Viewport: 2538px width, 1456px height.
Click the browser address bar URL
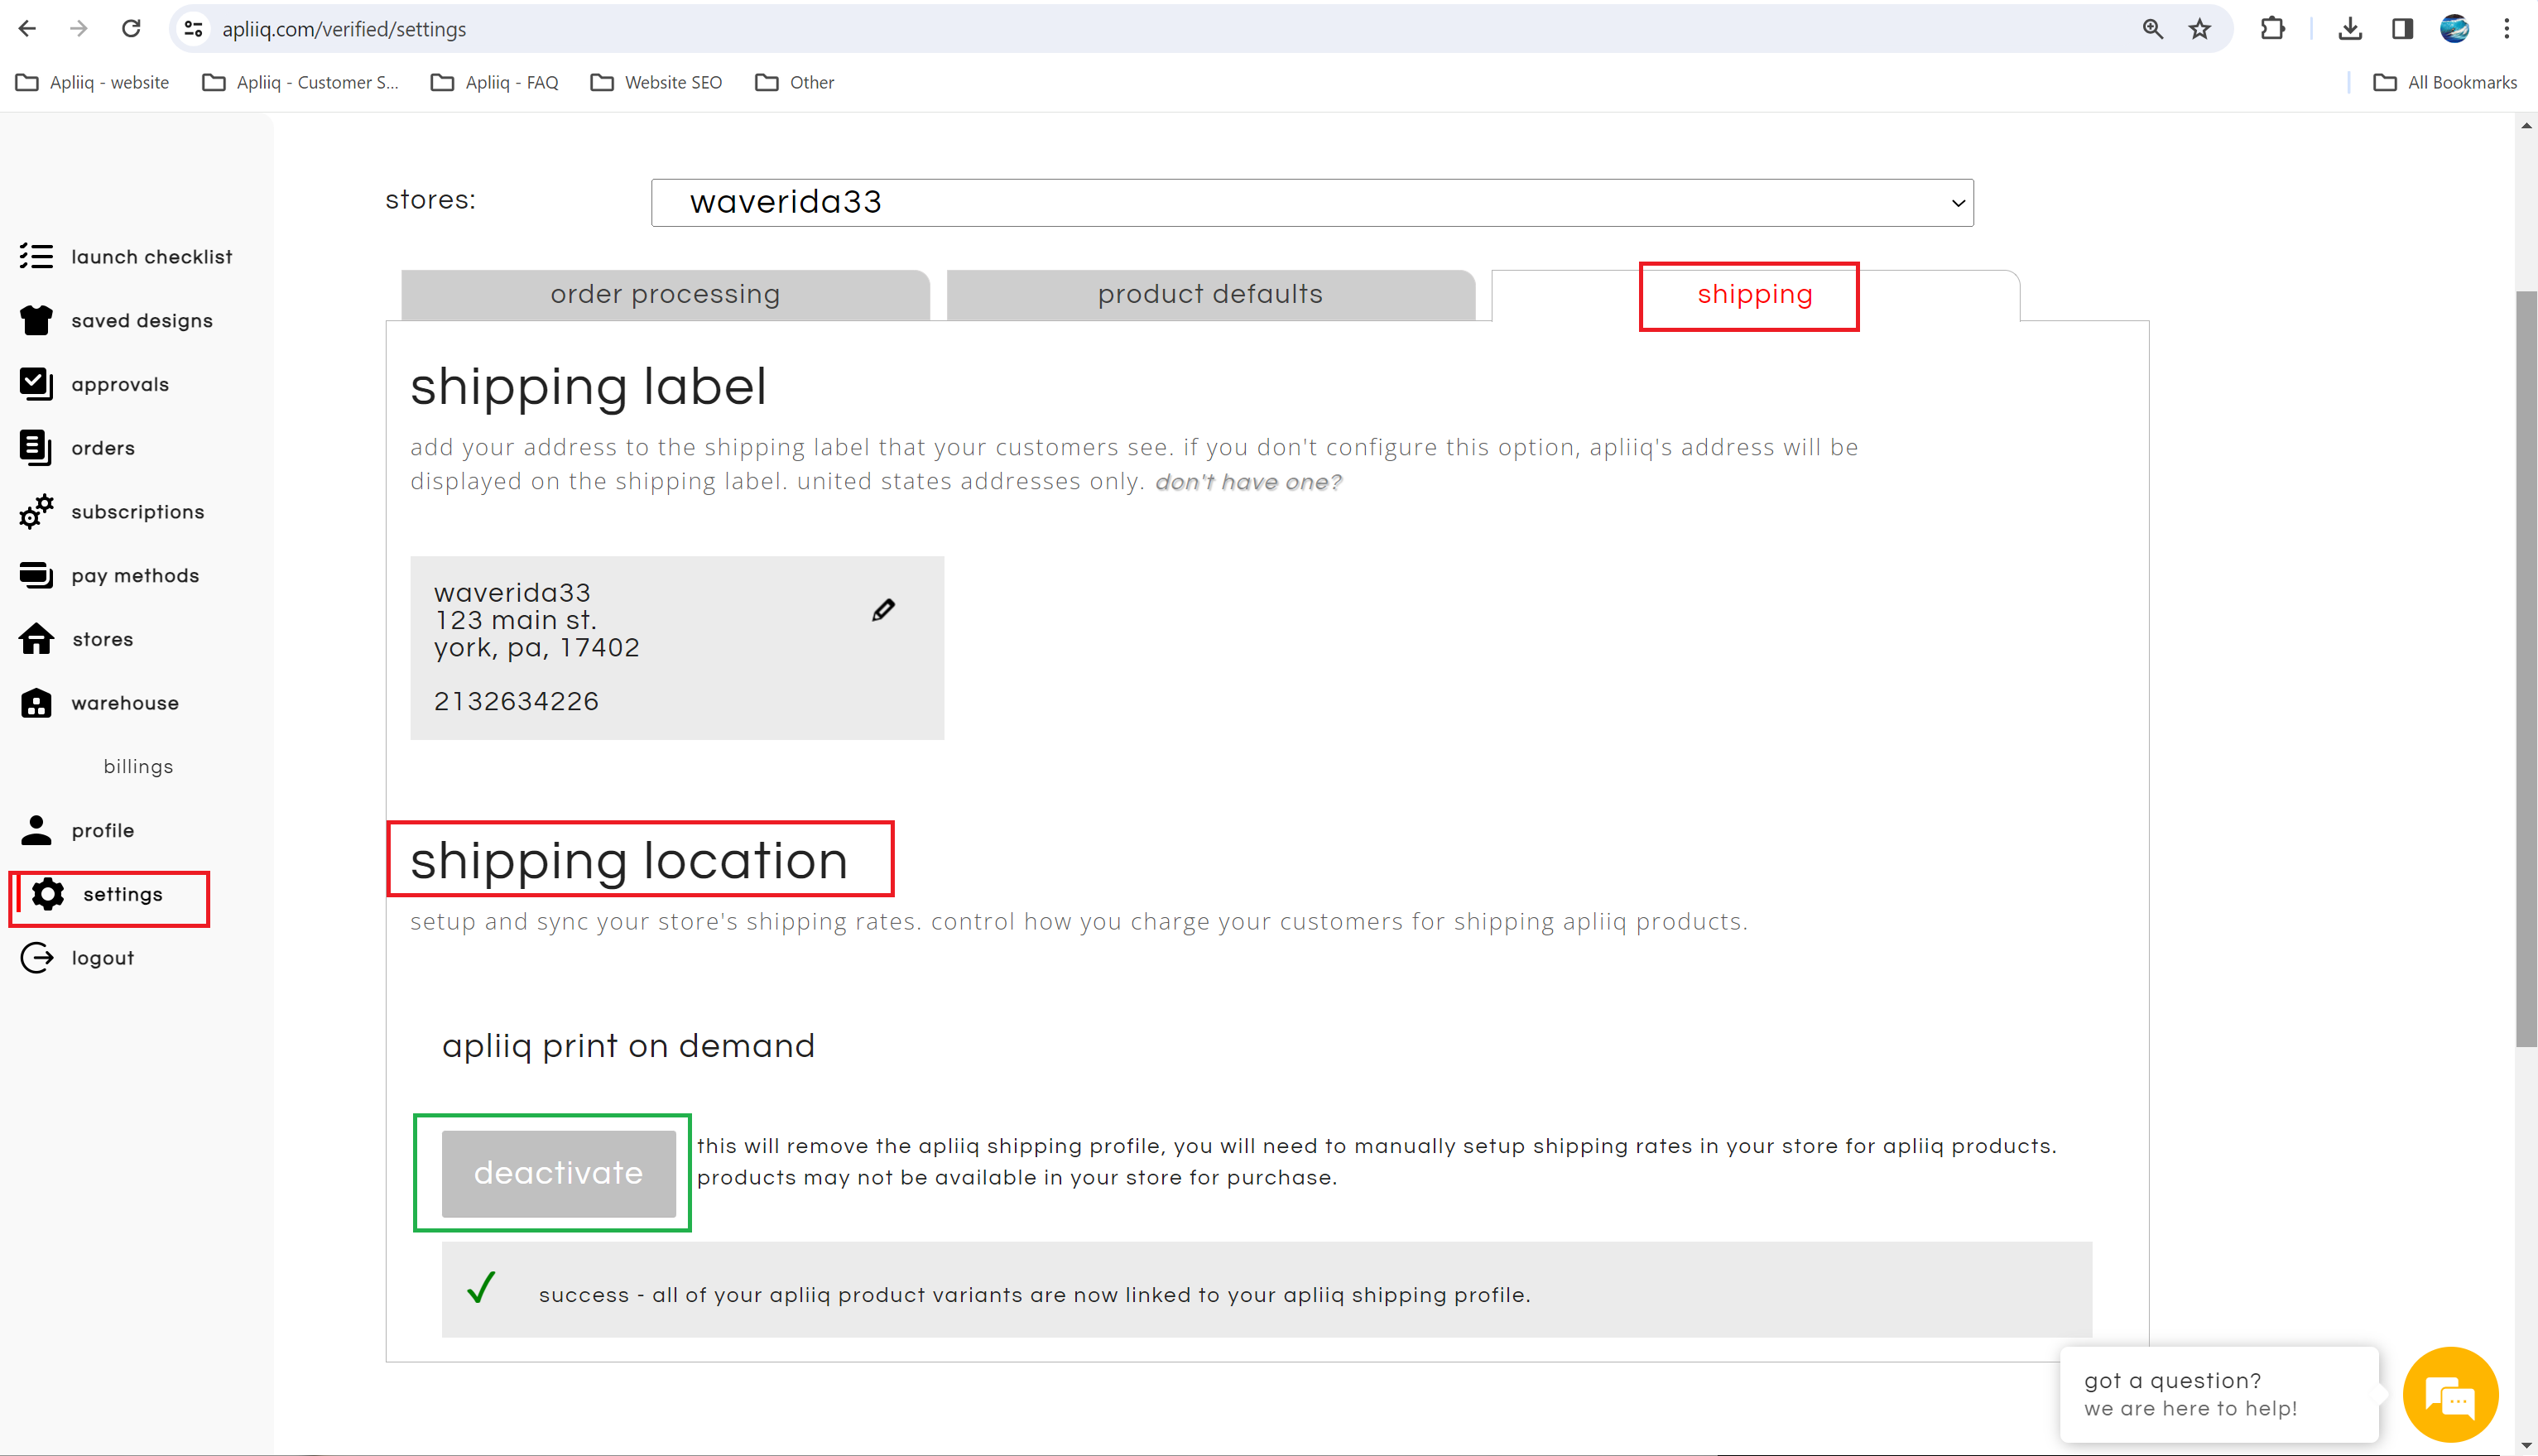[344, 29]
